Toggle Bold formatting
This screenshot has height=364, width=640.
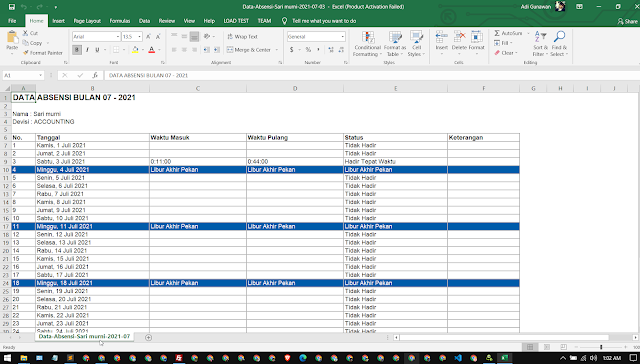tap(77, 50)
